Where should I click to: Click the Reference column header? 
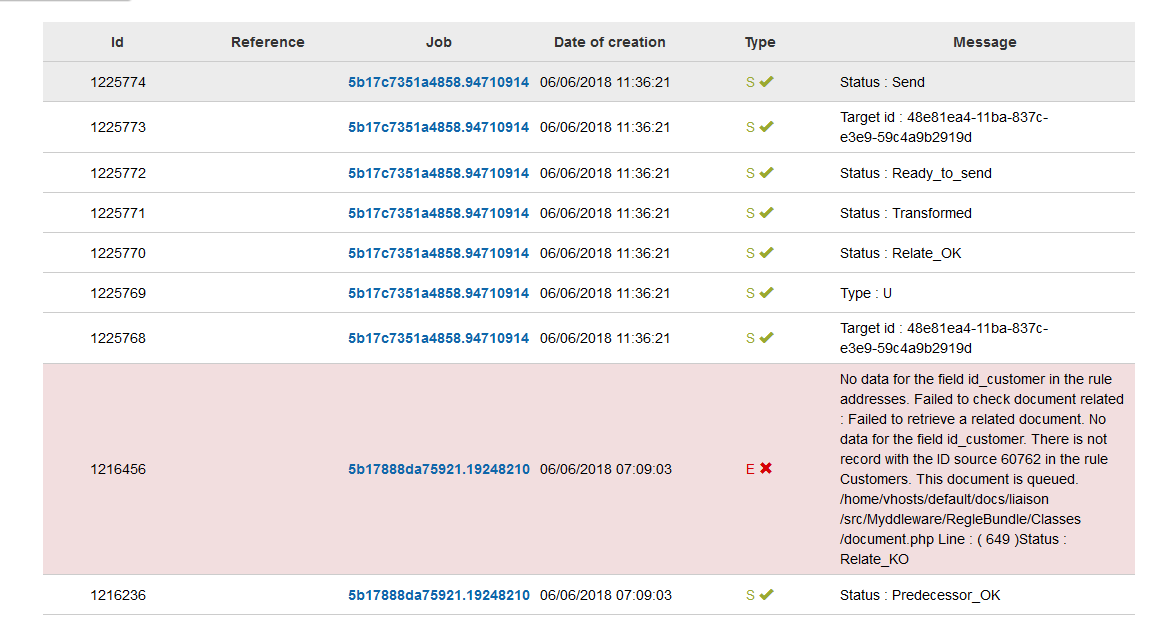pos(267,42)
